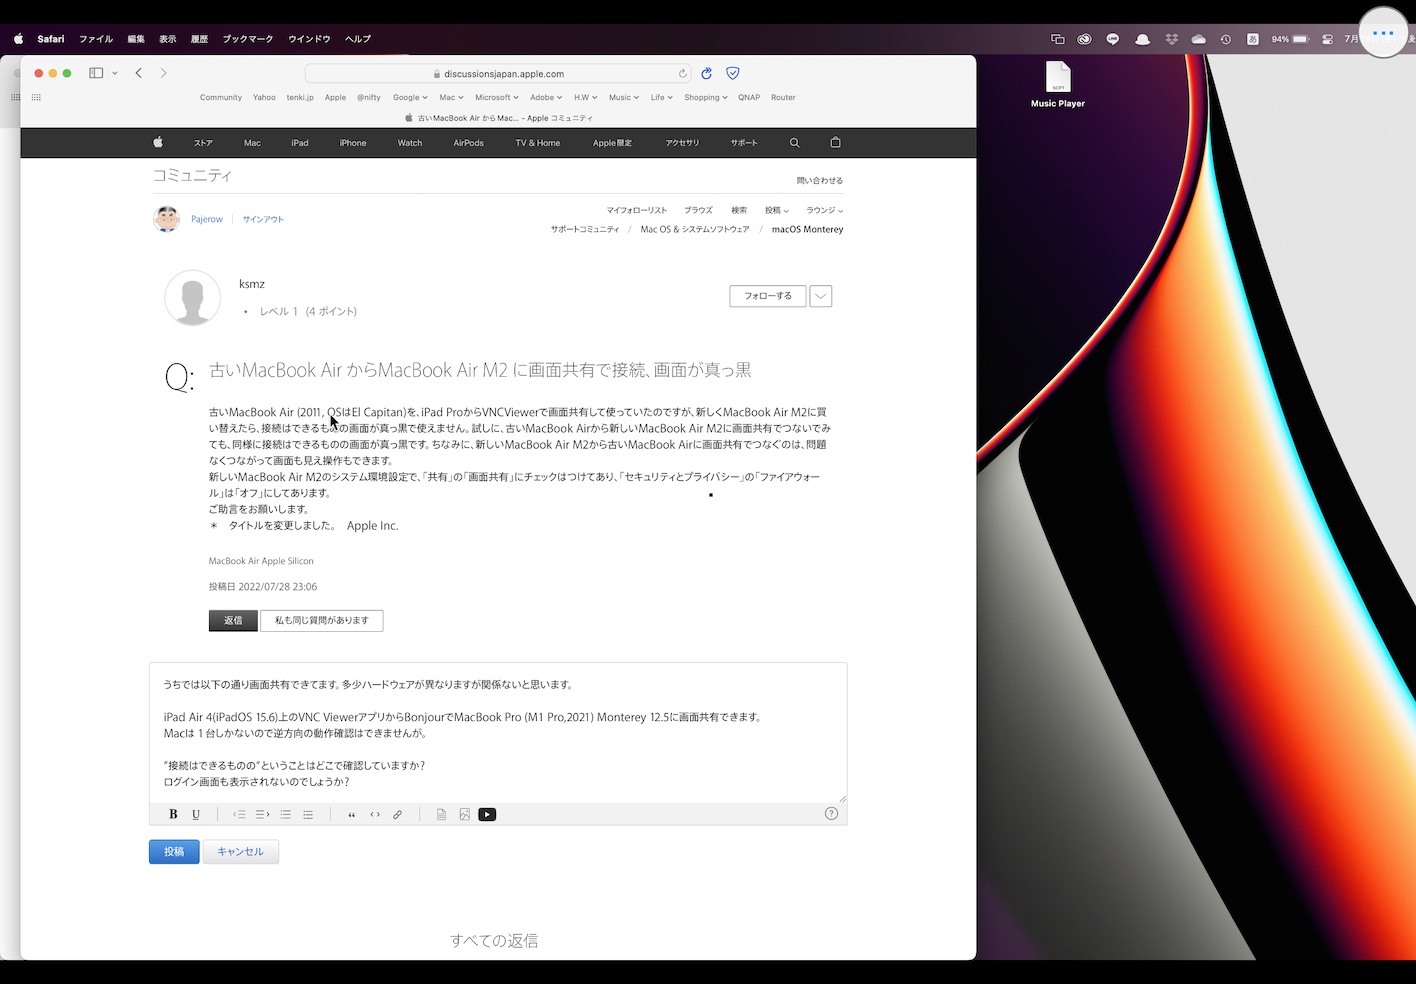Viewport: 1416px width, 984px height.
Task: Apply underline formatting in reply editor
Action: 196,814
